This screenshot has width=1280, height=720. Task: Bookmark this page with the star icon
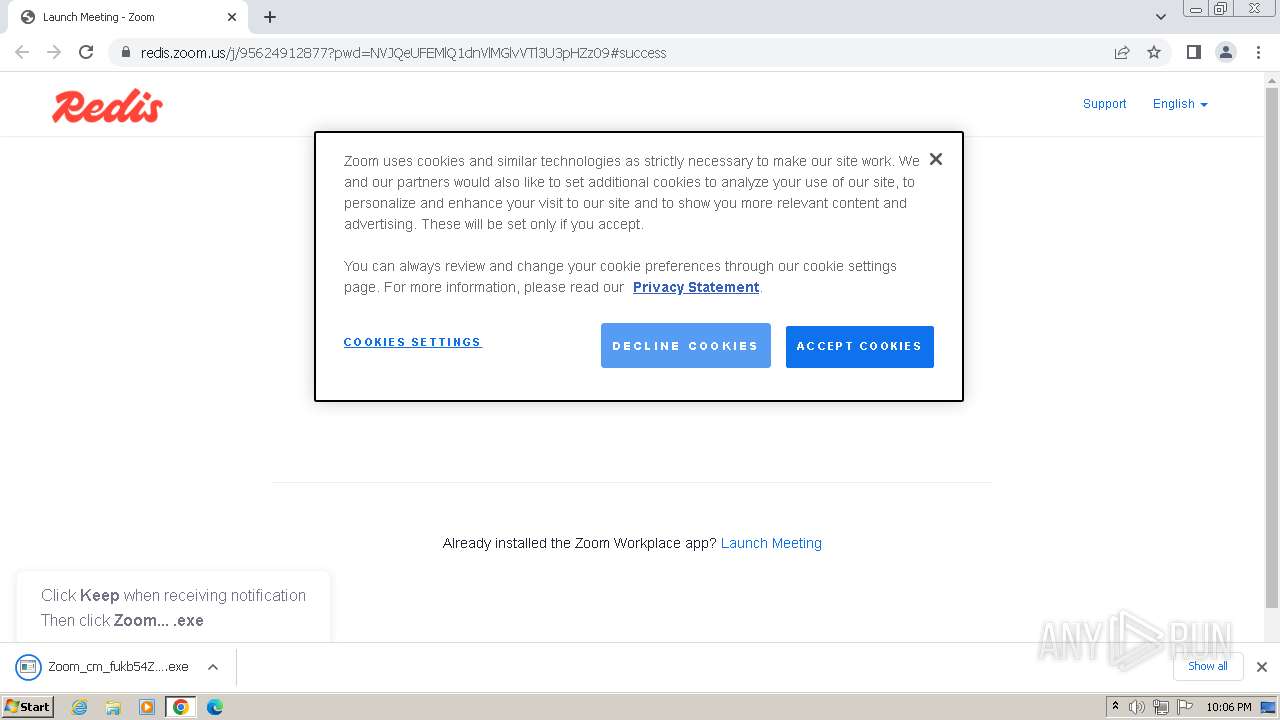1154,52
